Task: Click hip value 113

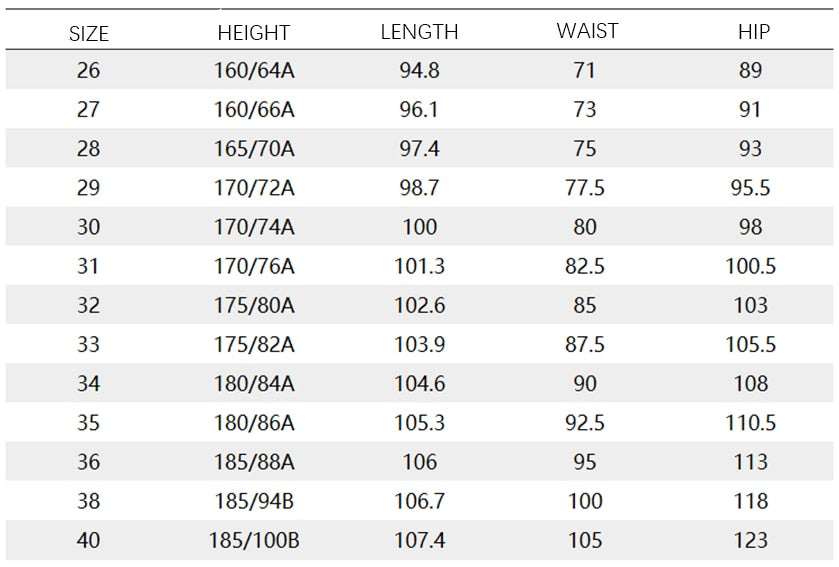Action: (750, 462)
